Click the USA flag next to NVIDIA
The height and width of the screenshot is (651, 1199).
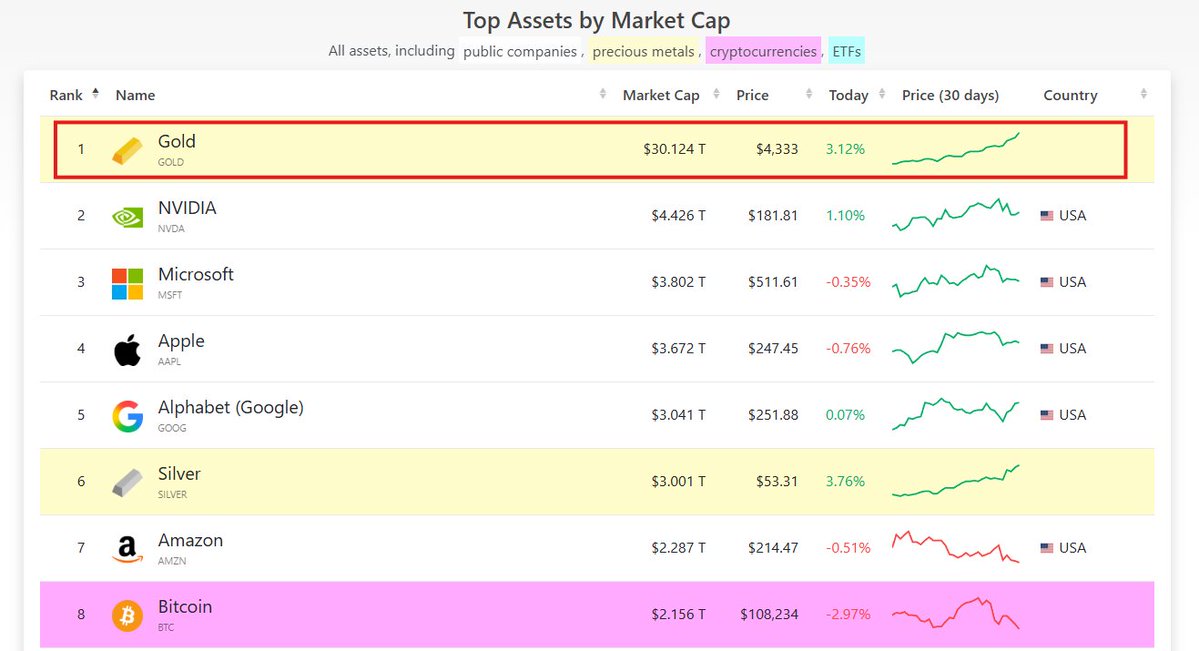[1048, 215]
